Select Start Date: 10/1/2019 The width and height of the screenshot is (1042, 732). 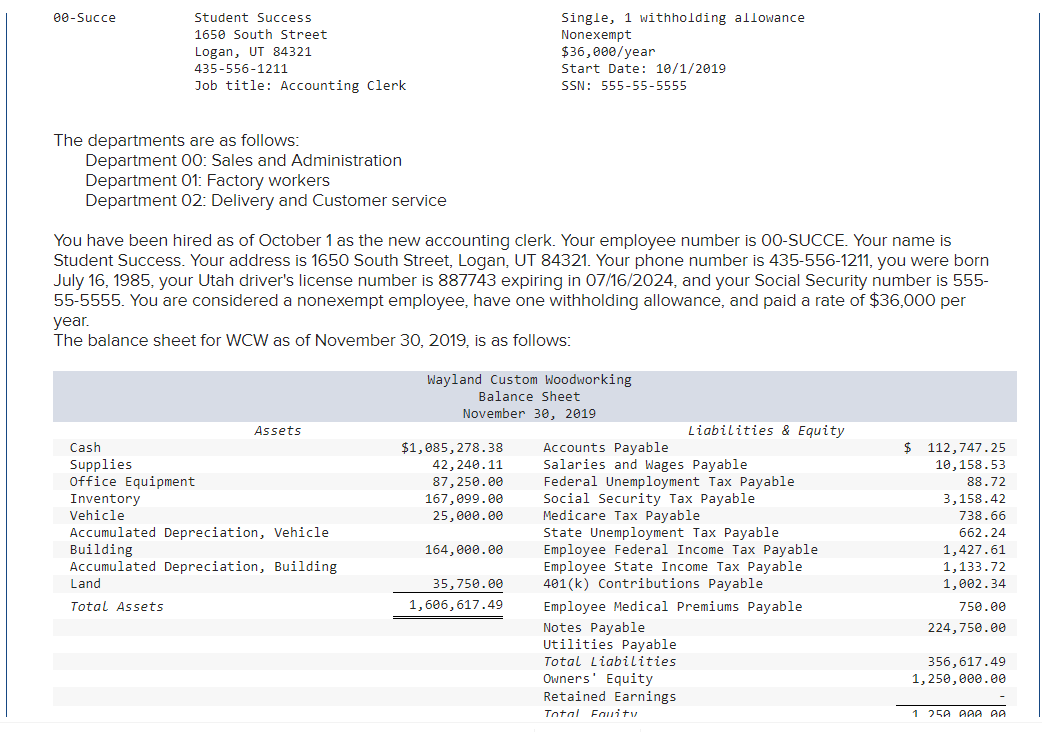(x=643, y=68)
